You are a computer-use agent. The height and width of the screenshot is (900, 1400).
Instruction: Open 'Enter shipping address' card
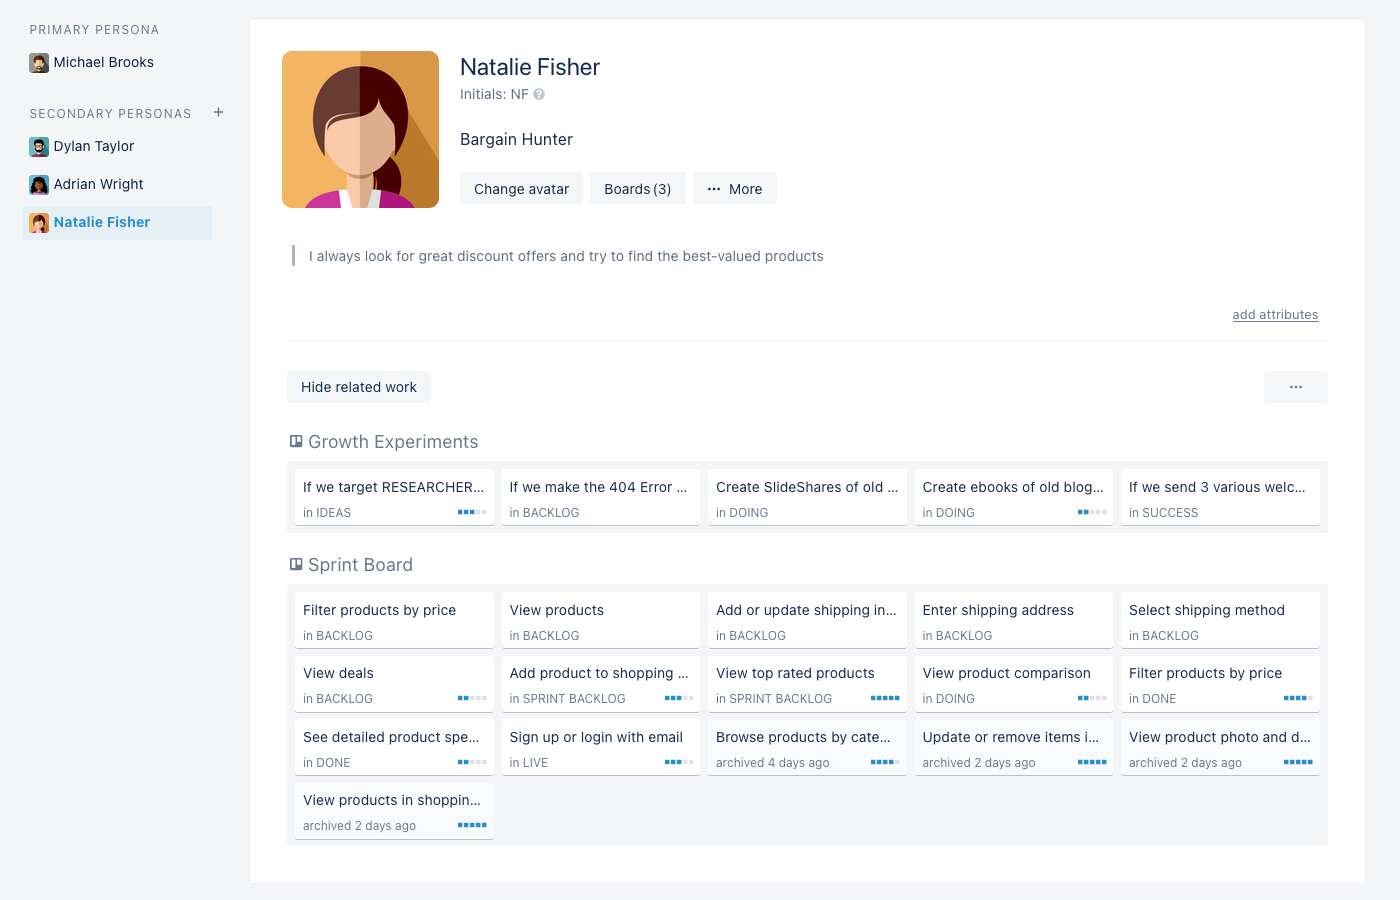point(1013,620)
